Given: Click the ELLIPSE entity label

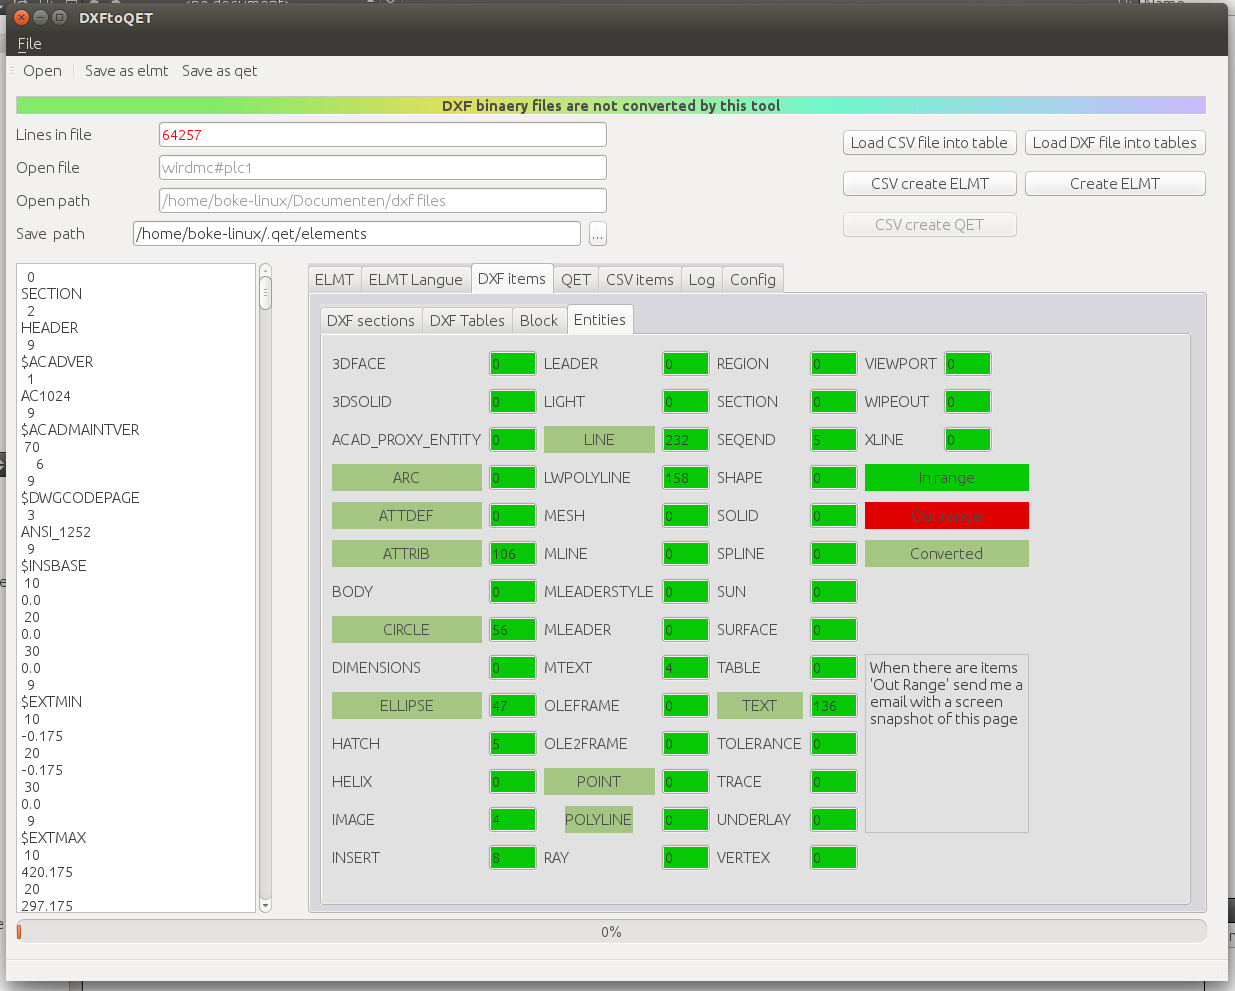Looking at the screenshot, I should coord(406,706).
